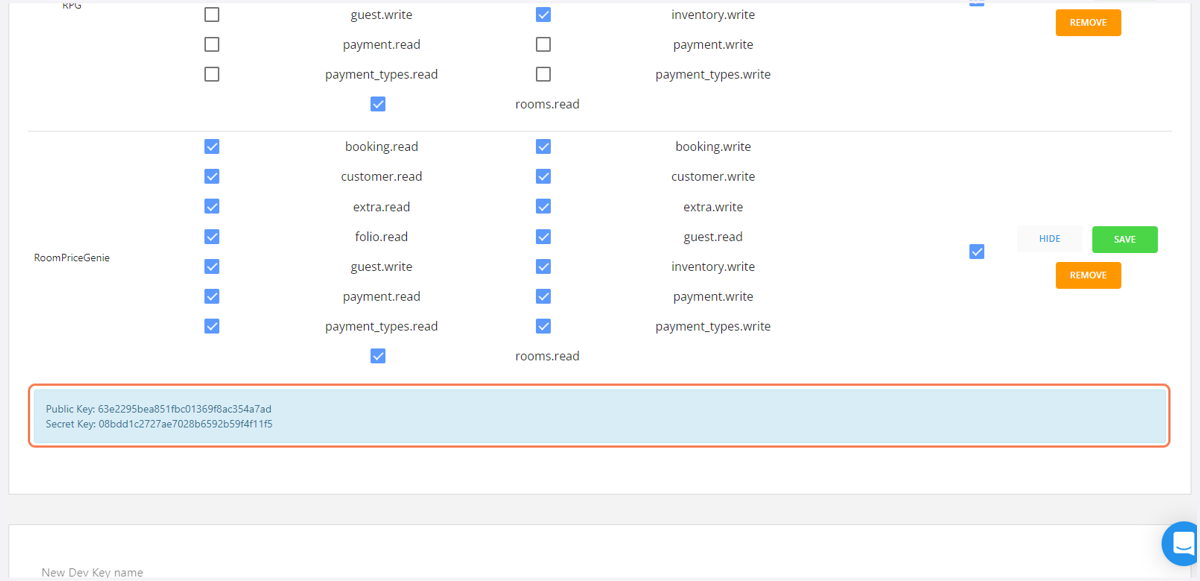Remove the RoomPriceGenie dev key
Viewport: 1200px width, 581px height.
pos(1088,275)
